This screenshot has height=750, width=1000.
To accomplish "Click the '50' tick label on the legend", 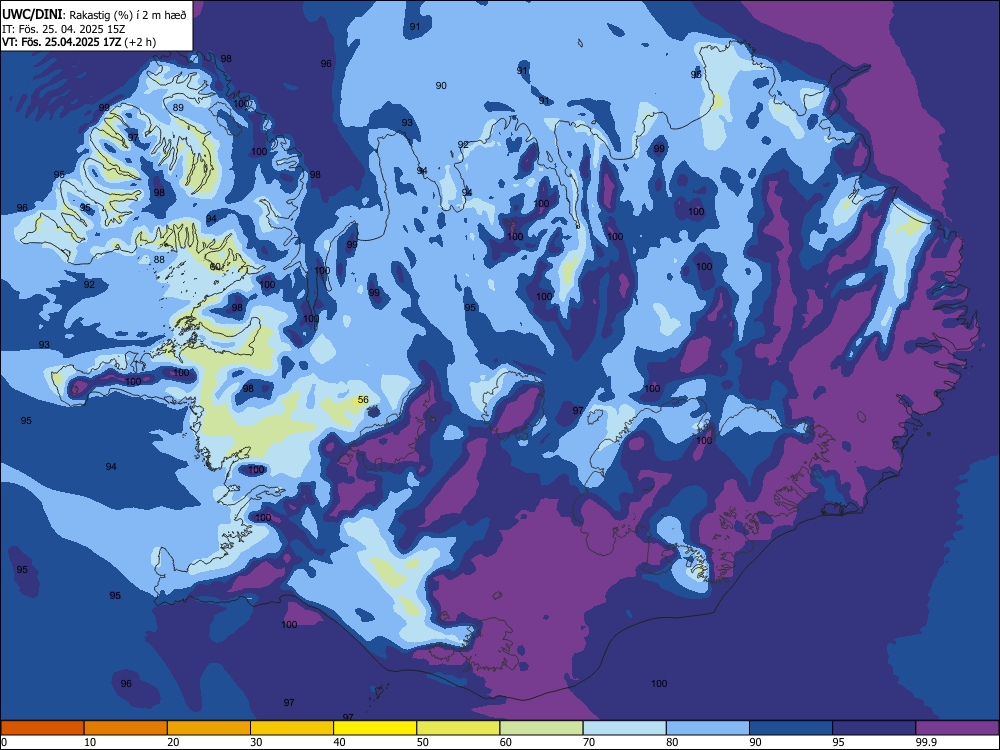I will point(423,742).
